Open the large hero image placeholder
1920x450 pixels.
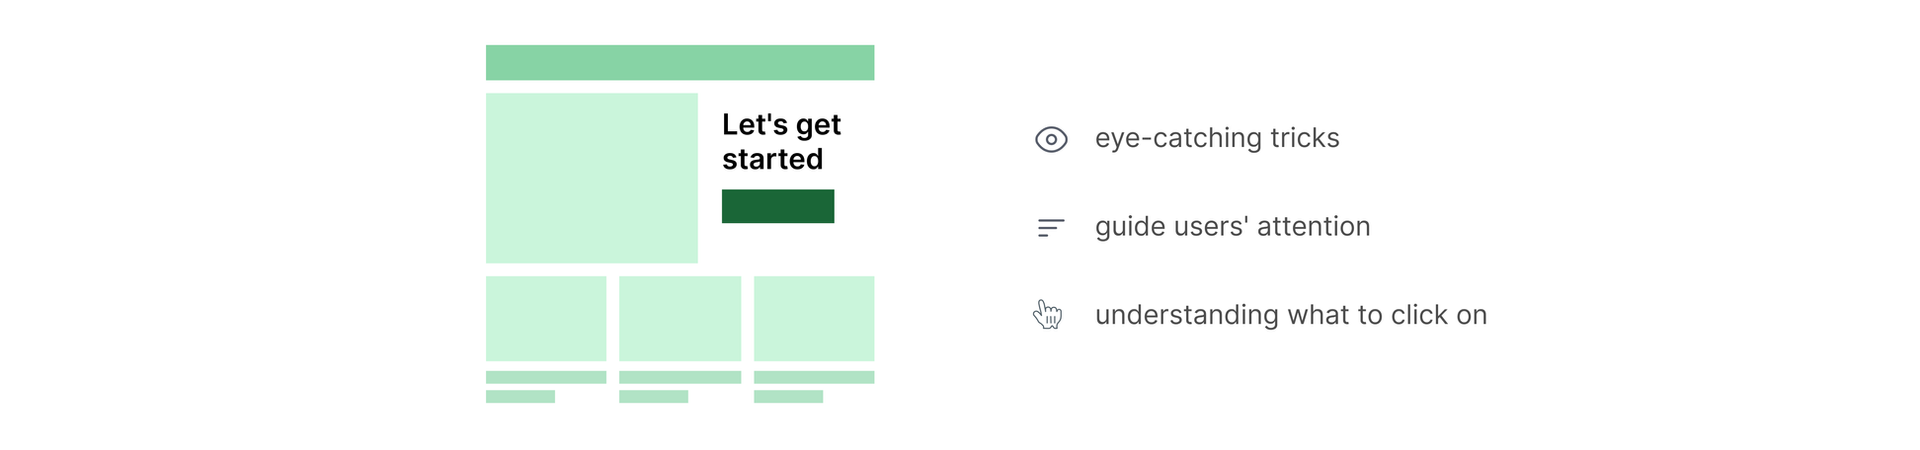592,178
